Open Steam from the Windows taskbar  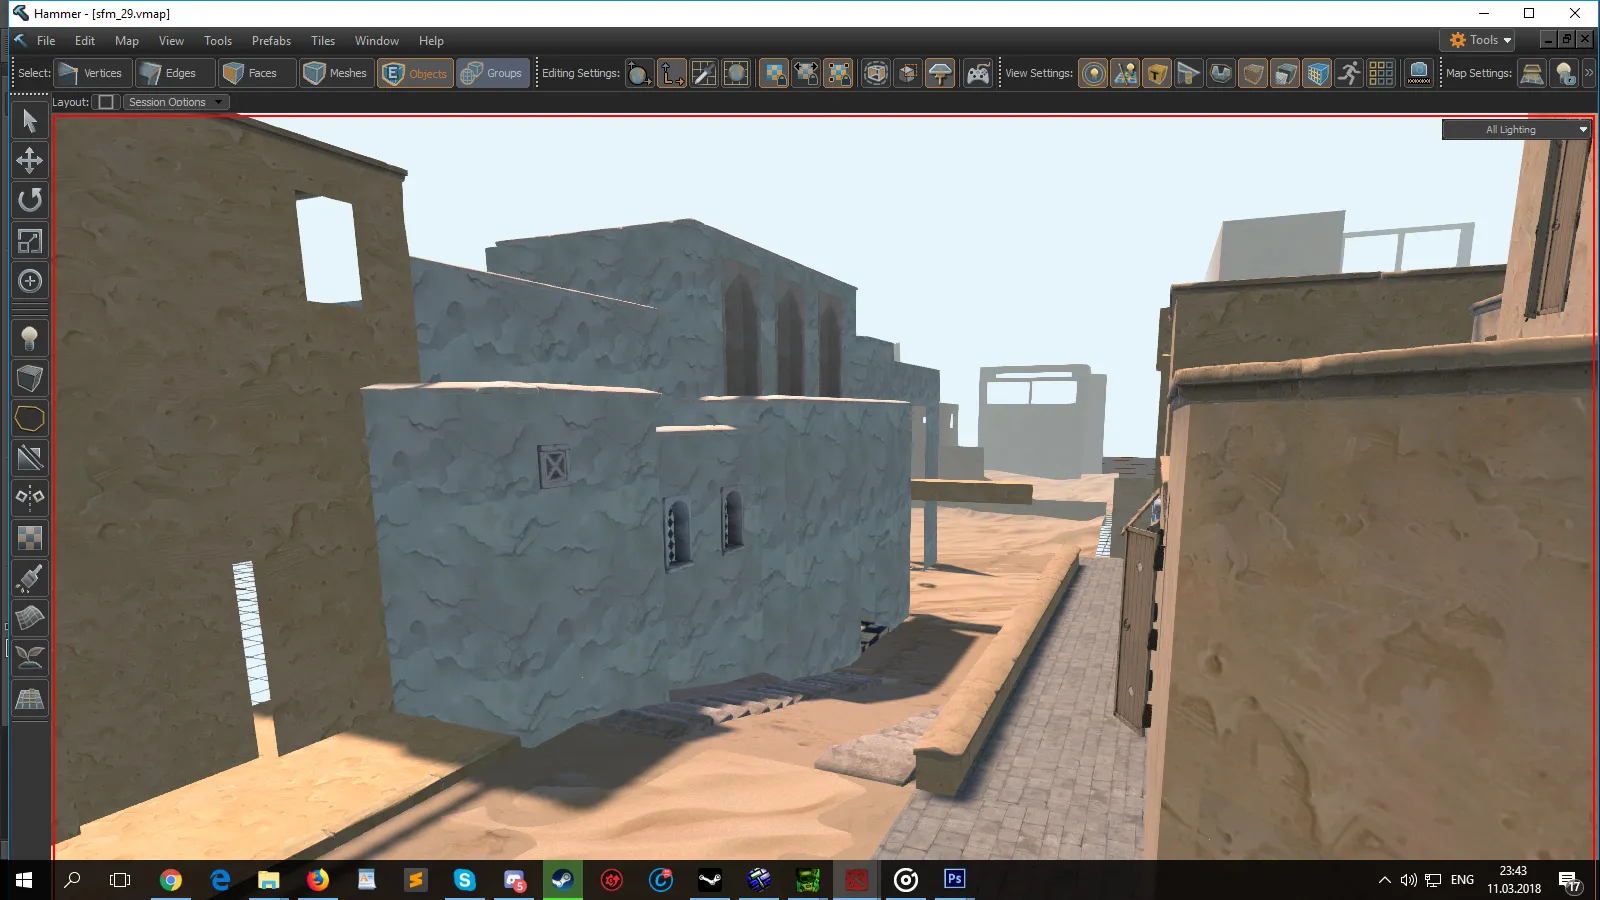tap(563, 880)
